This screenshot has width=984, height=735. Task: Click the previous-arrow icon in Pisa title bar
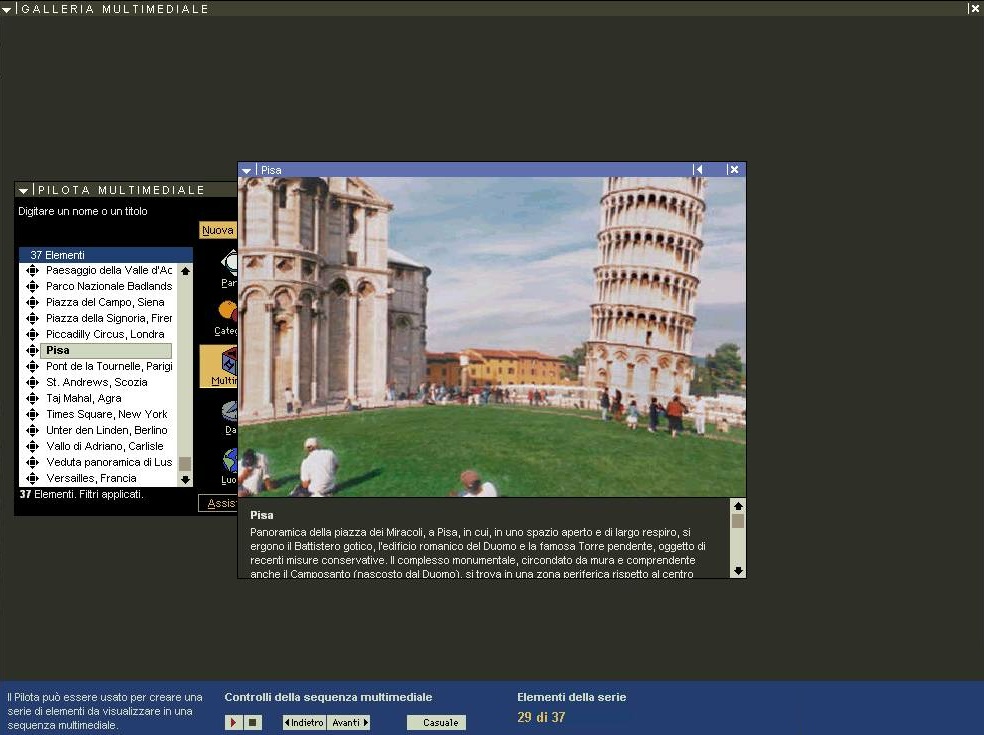pyautogui.click(x=698, y=170)
